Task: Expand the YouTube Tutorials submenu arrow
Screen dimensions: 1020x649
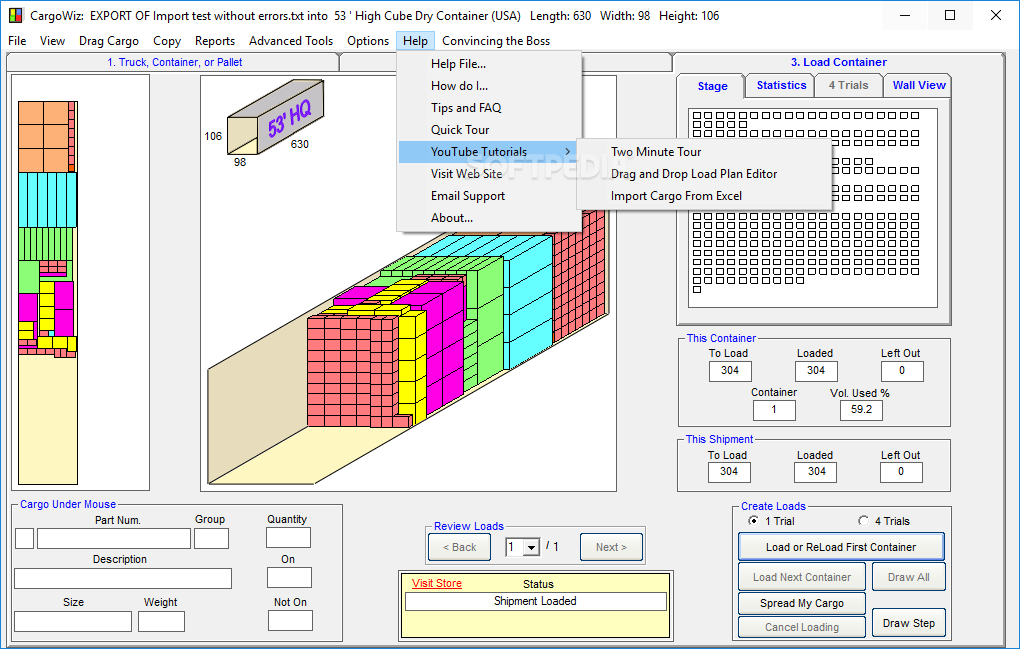Action: point(568,152)
